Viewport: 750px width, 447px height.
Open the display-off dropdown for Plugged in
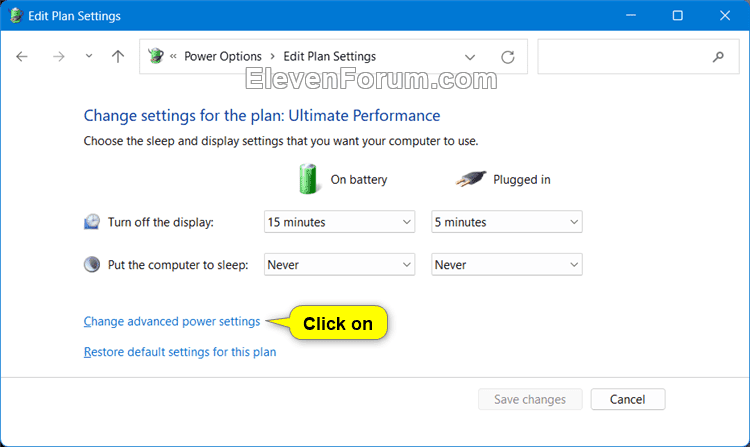pos(507,222)
